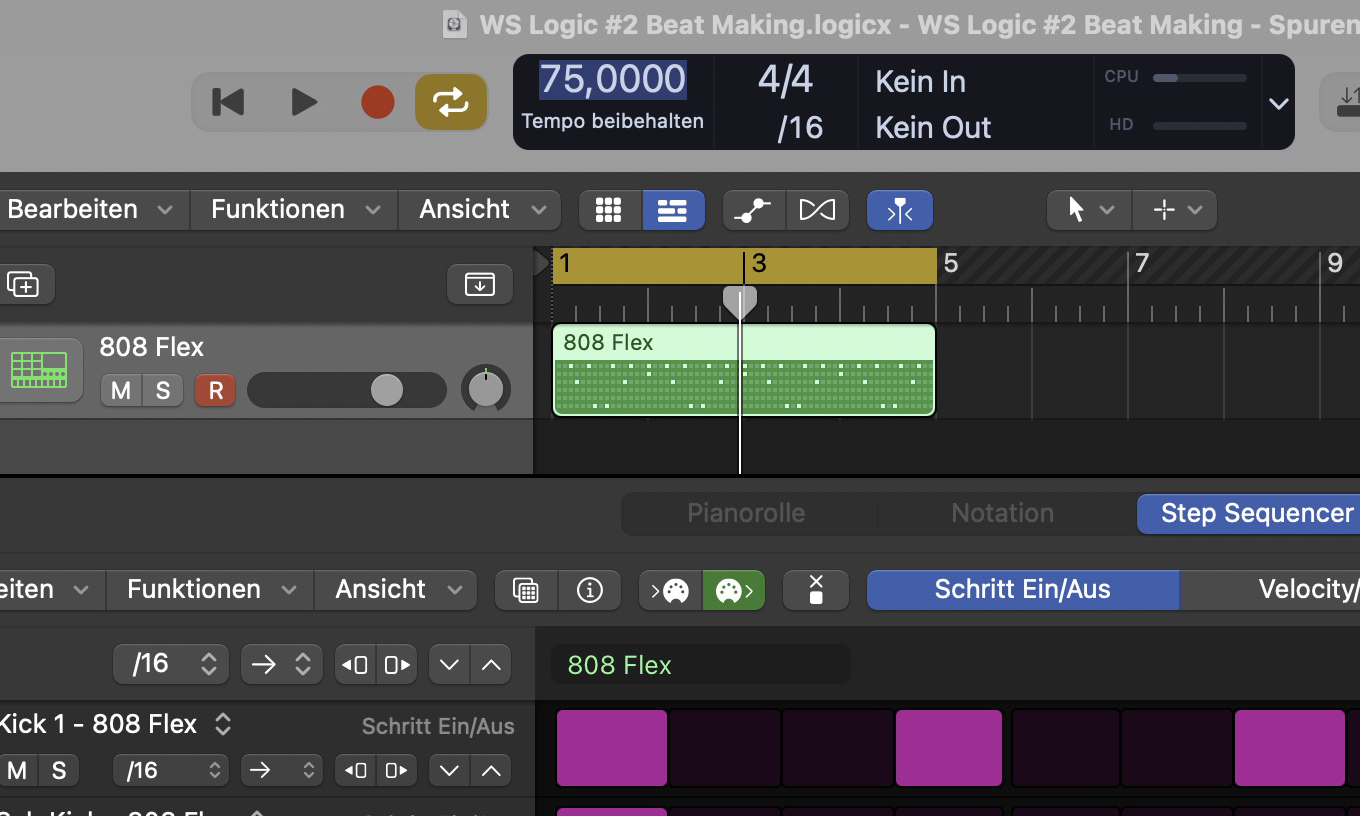Viewport: 1360px width, 816px height.
Task: Clear the pattern with the X icon
Action: (816, 590)
